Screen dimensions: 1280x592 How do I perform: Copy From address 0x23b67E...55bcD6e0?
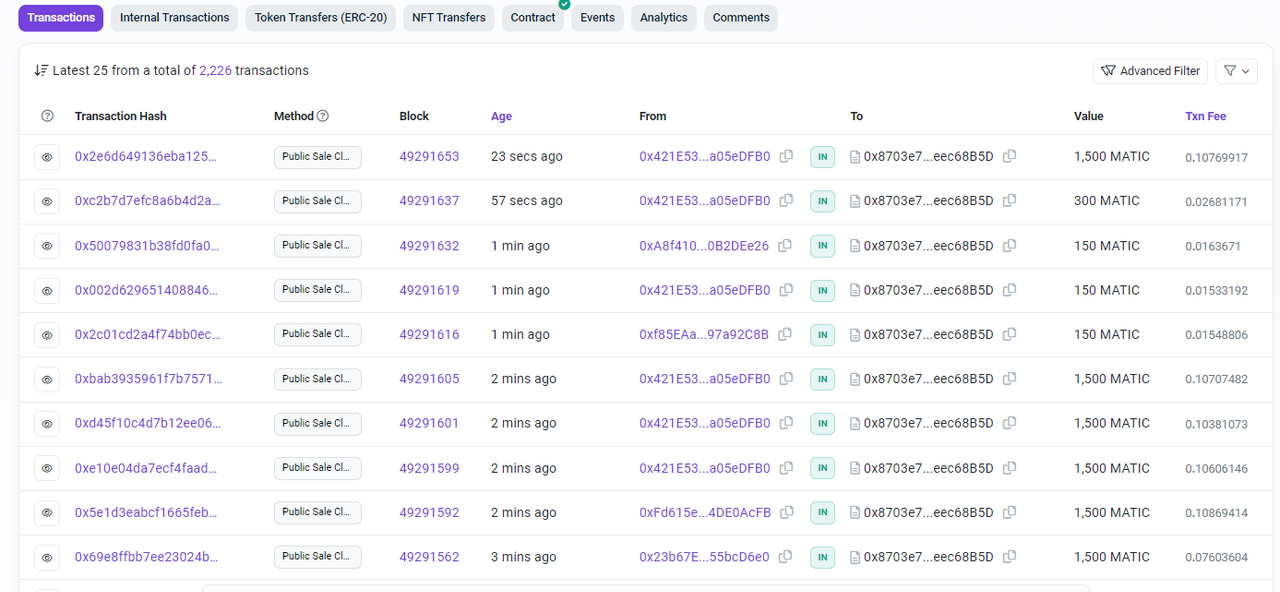(x=786, y=557)
